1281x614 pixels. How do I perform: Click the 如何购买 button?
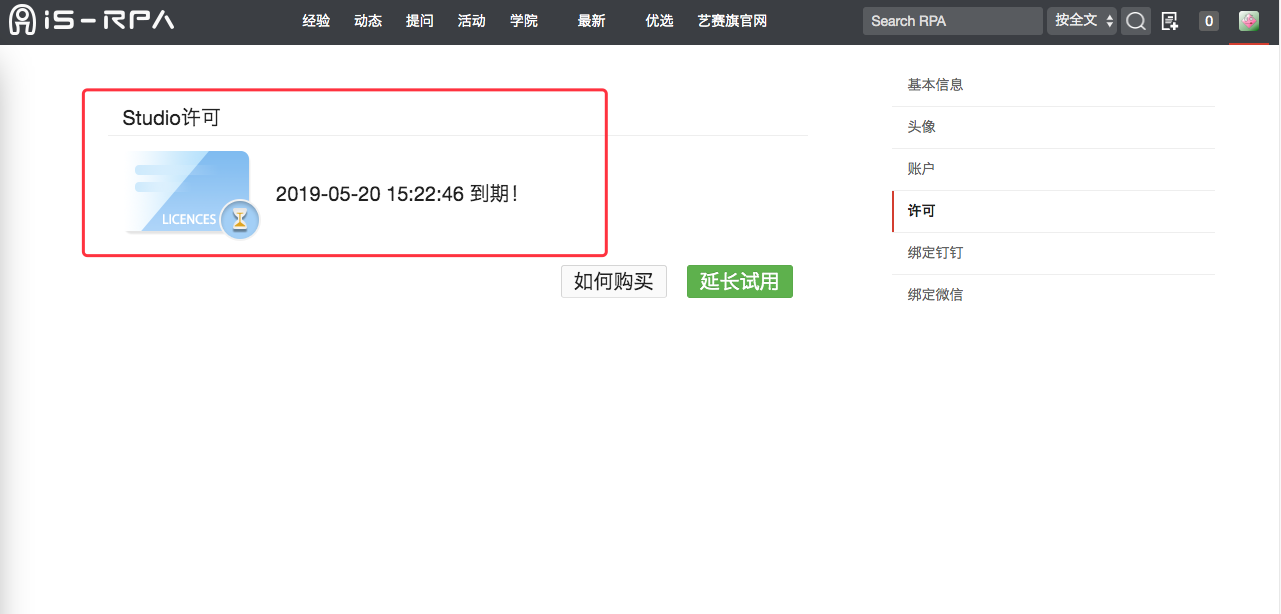(x=613, y=282)
